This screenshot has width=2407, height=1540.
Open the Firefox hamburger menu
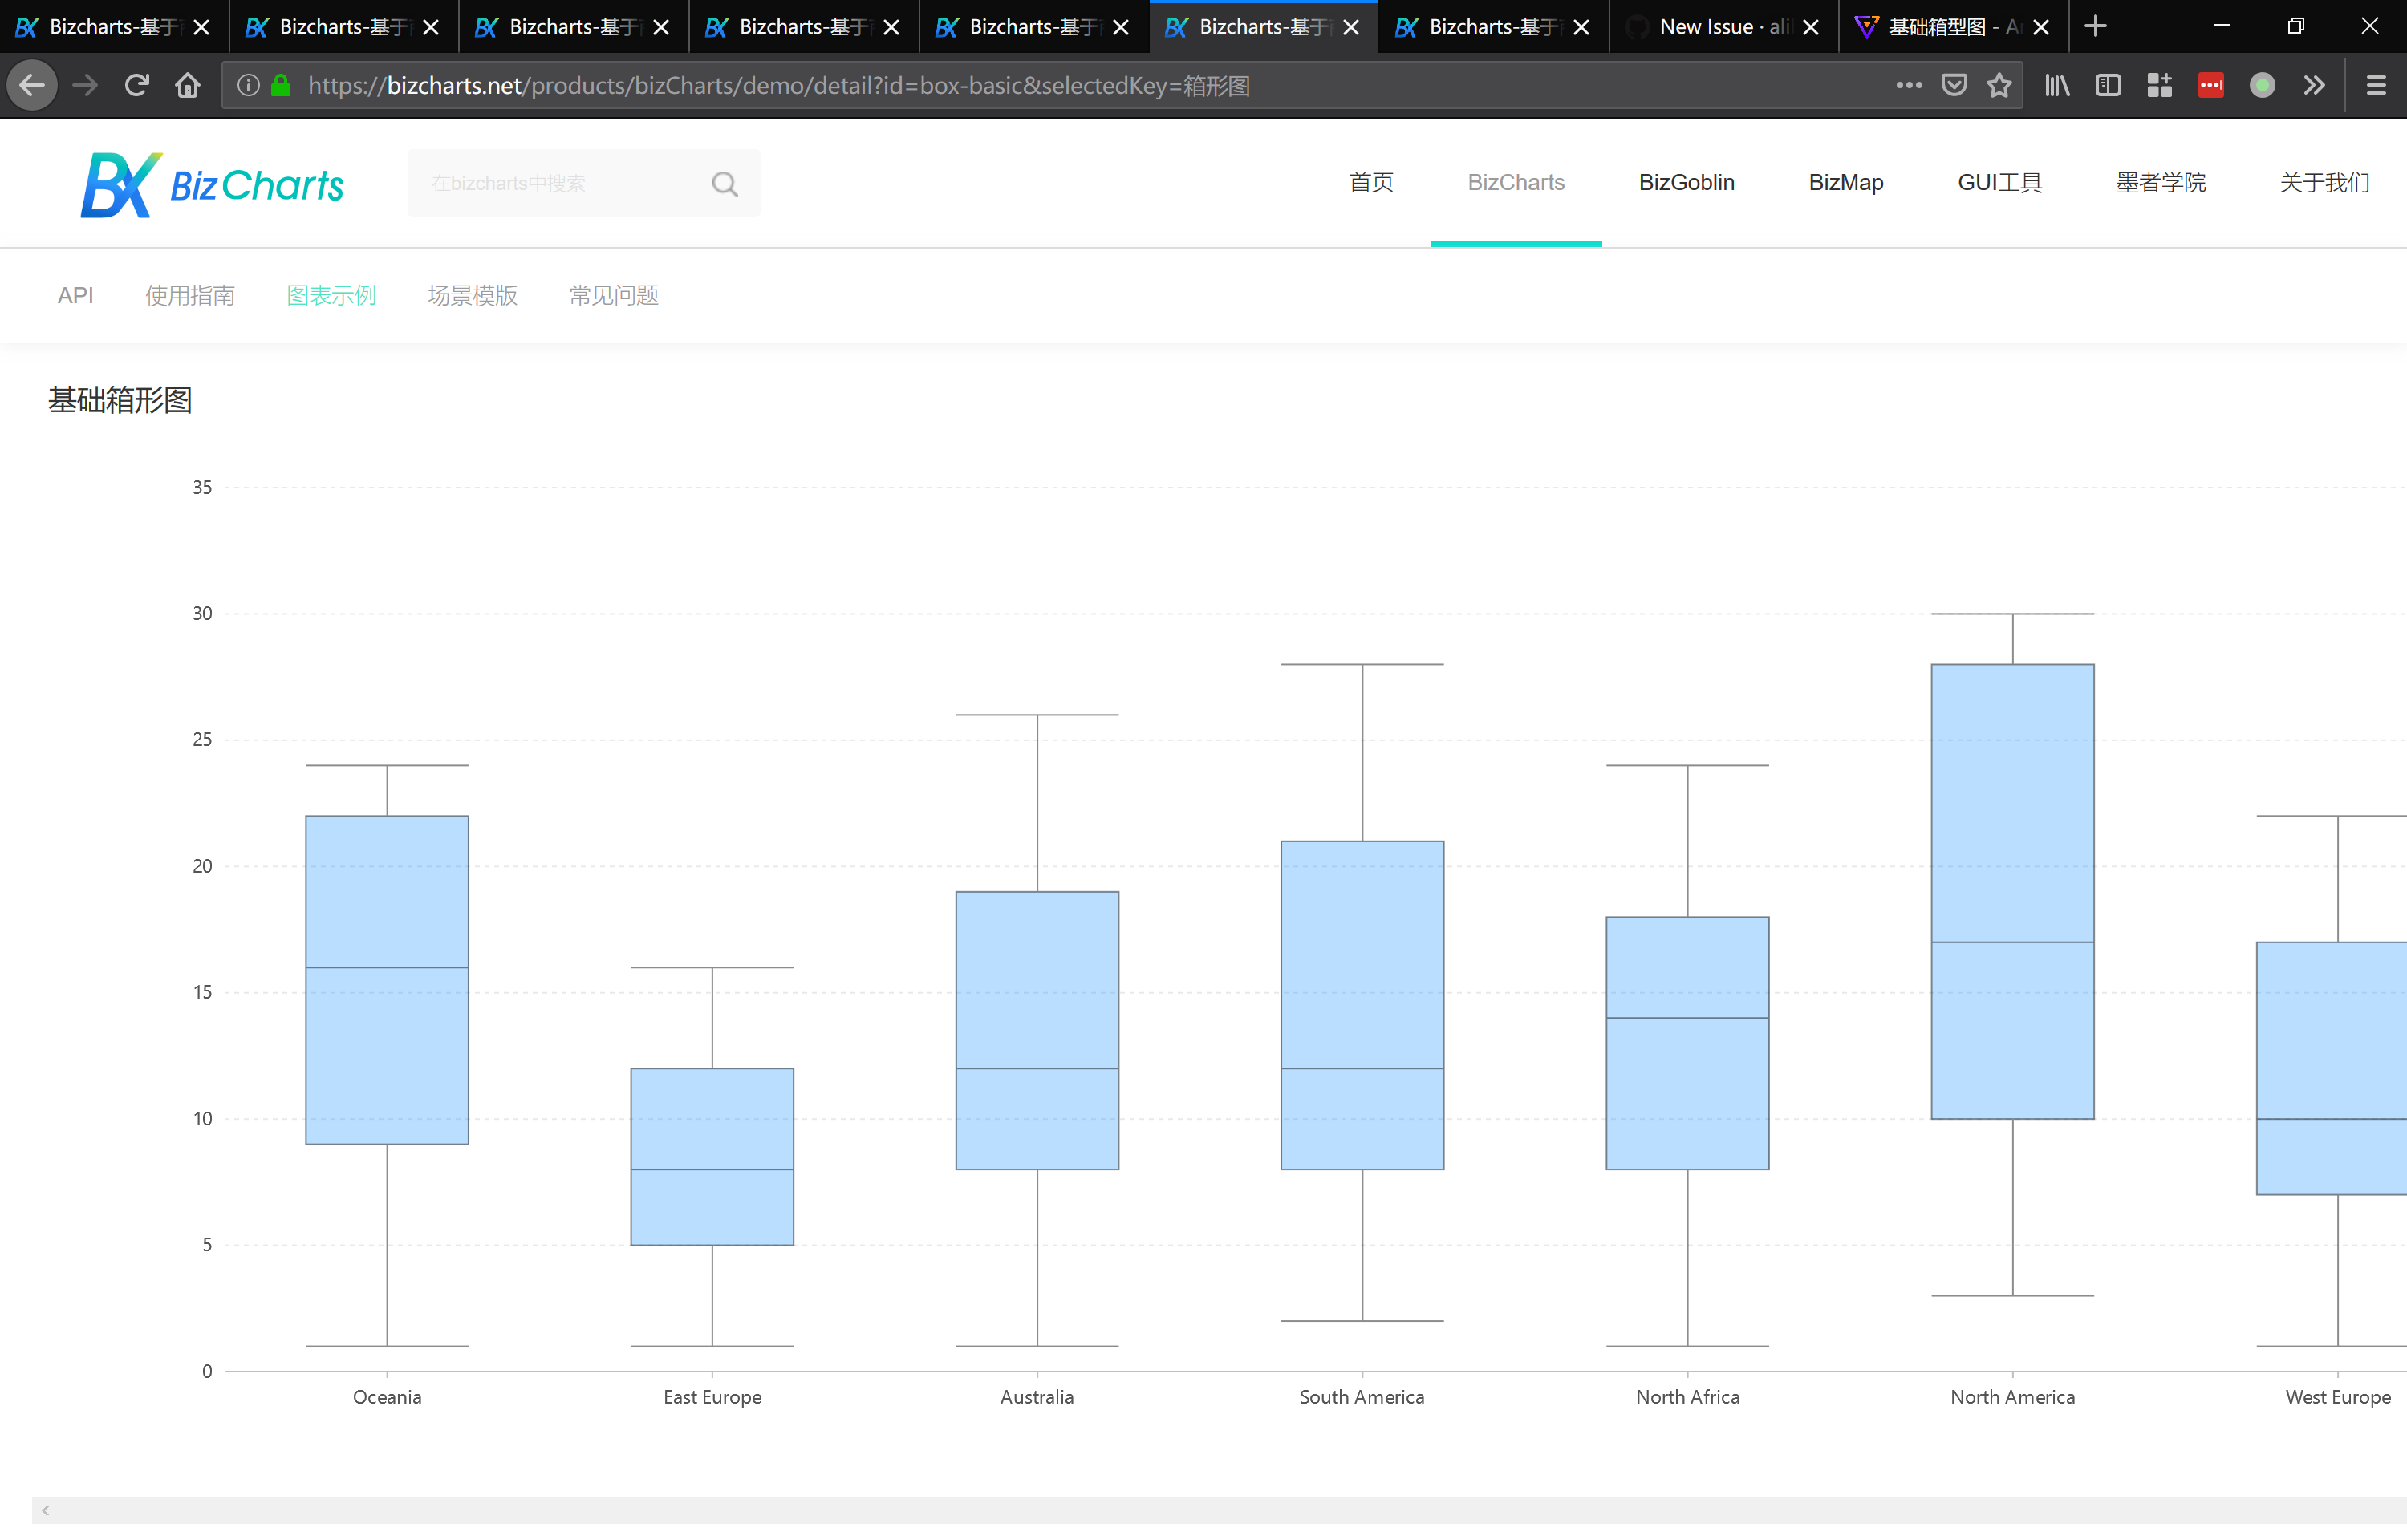(x=2377, y=85)
